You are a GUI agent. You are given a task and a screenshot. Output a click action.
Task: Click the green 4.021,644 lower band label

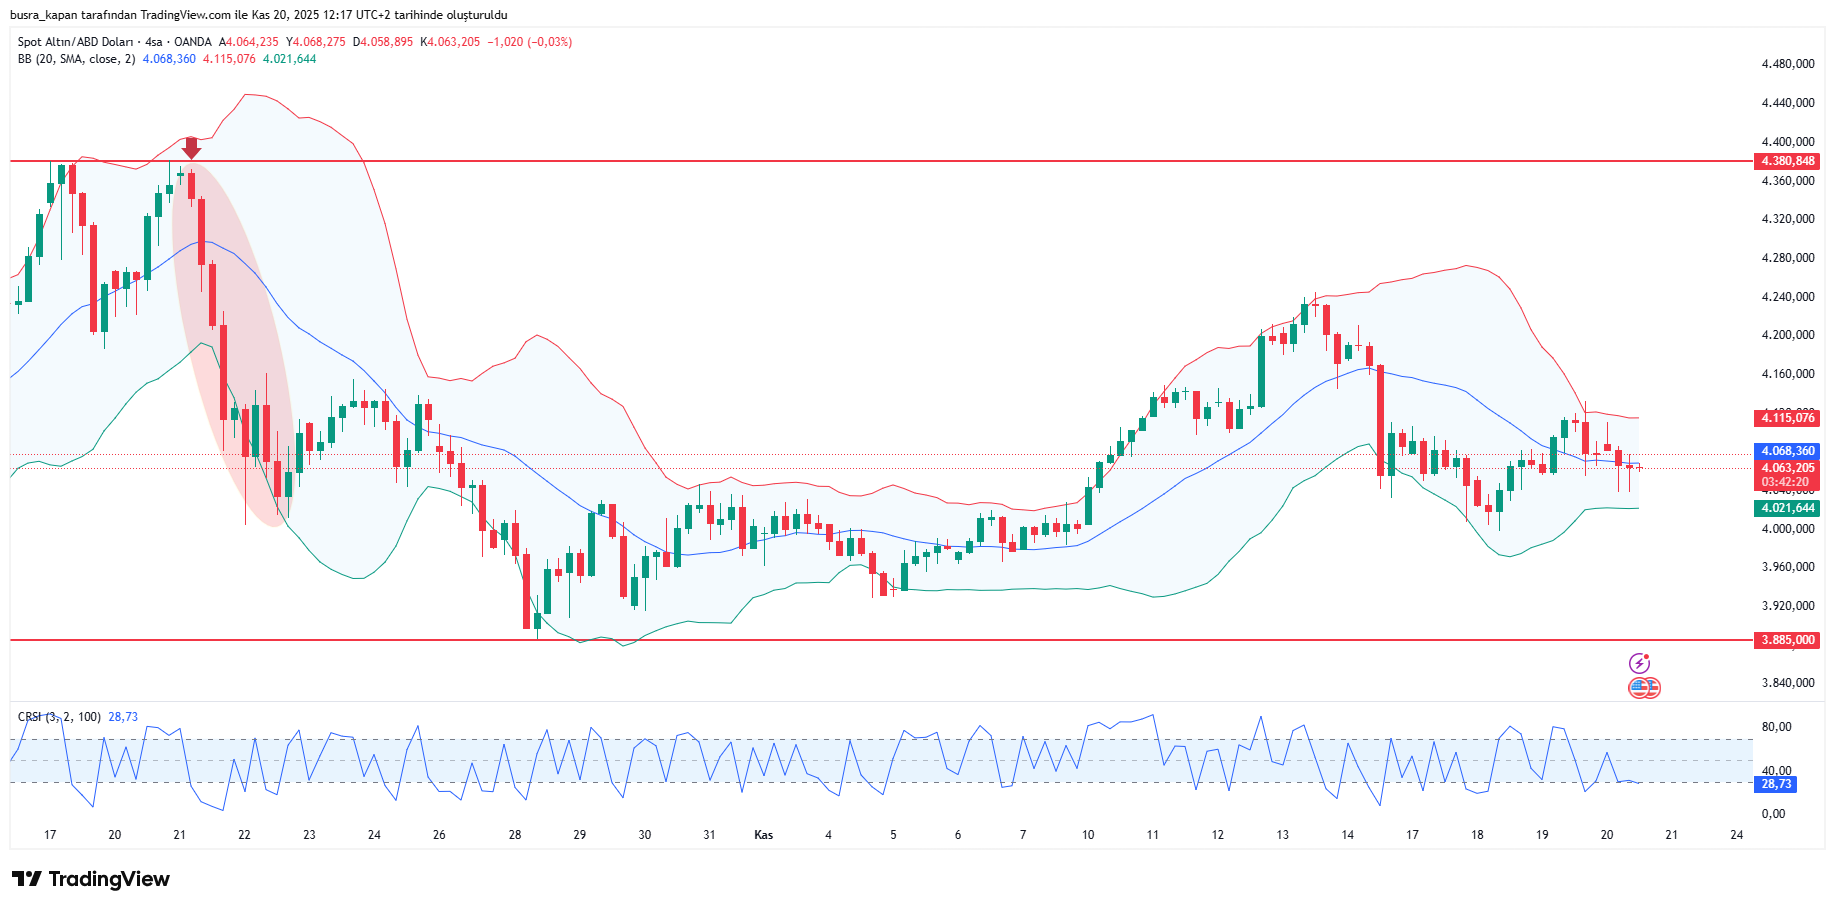pos(1787,508)
